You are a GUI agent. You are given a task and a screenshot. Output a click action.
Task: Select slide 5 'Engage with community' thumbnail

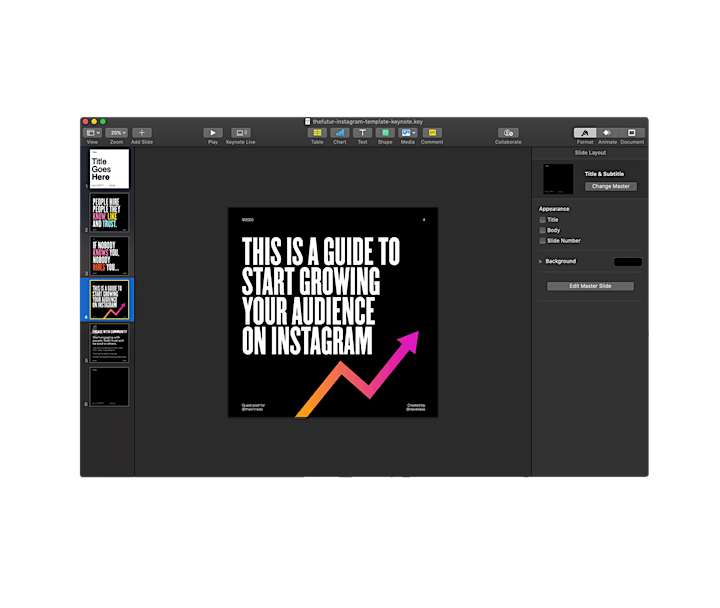coord(109,343)
